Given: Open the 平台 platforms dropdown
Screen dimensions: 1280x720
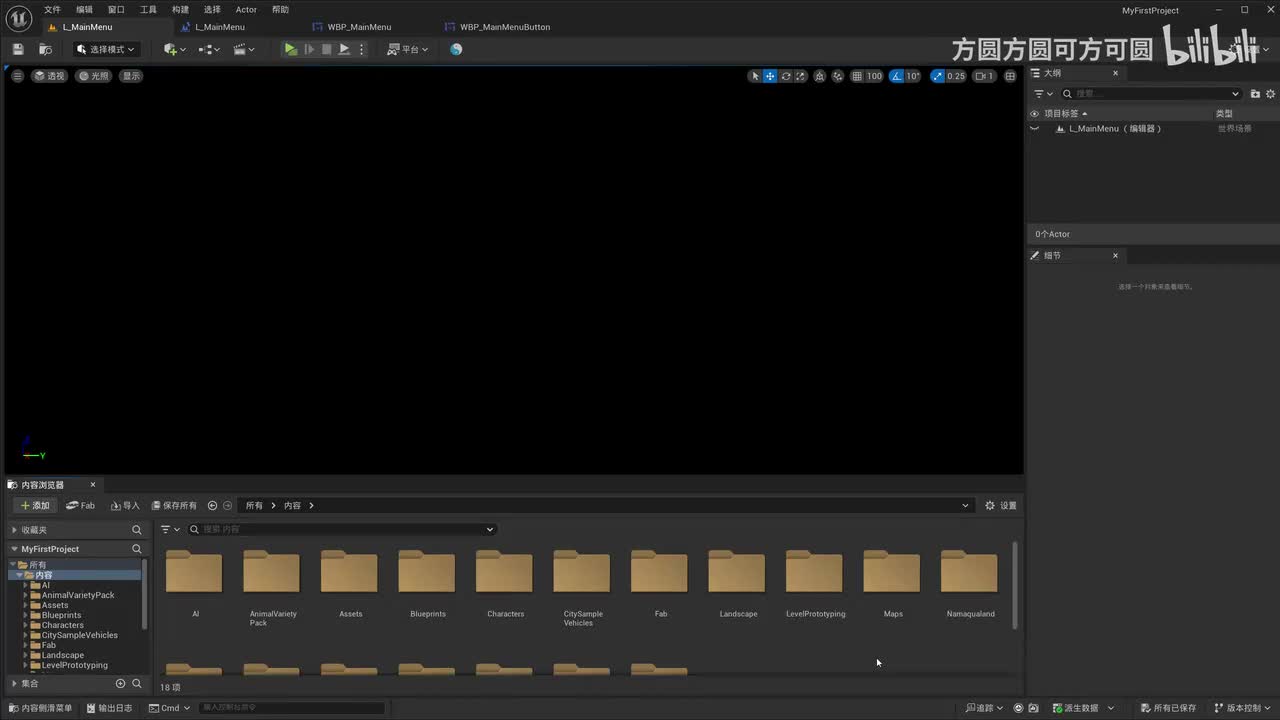Looking at the screenshot, I should [x=408, y=49].
